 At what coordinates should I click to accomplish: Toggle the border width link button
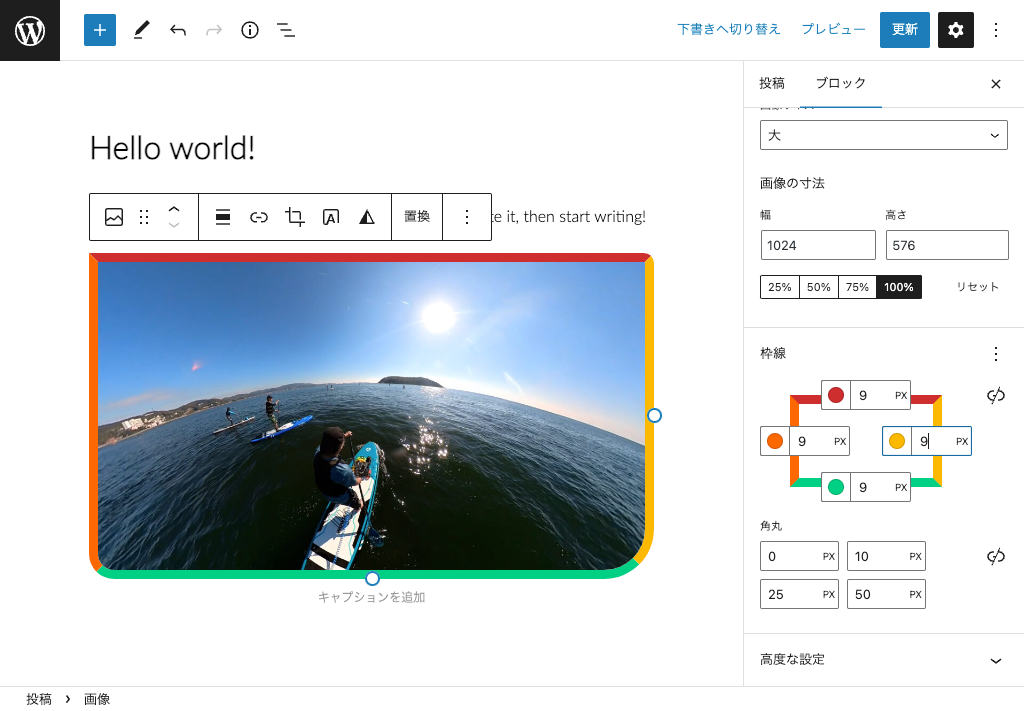pyautogui.click(x=995, y=396)
